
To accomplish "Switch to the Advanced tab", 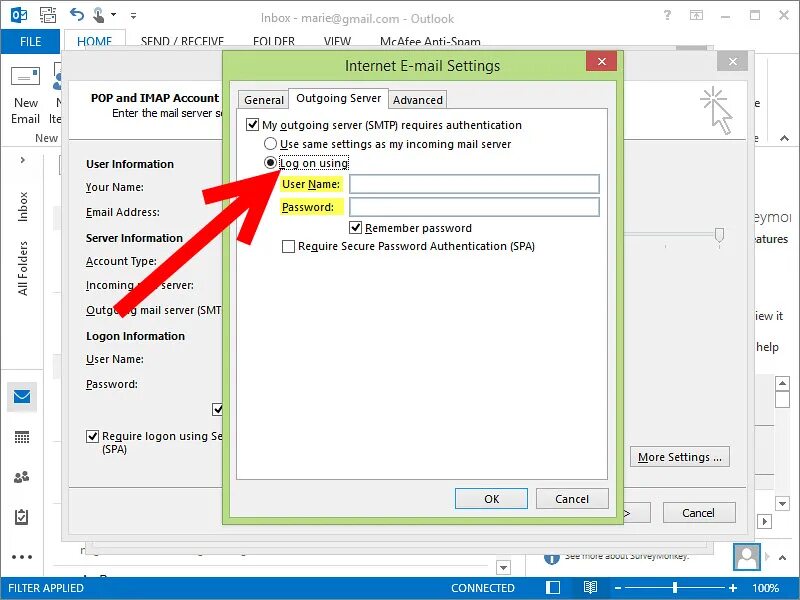I will (418, 99).
